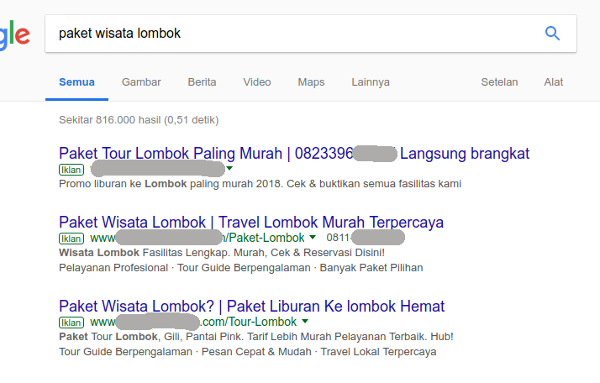The image size is (600, 383).
Task: Open the Berita tab
Action: (202, 82)
